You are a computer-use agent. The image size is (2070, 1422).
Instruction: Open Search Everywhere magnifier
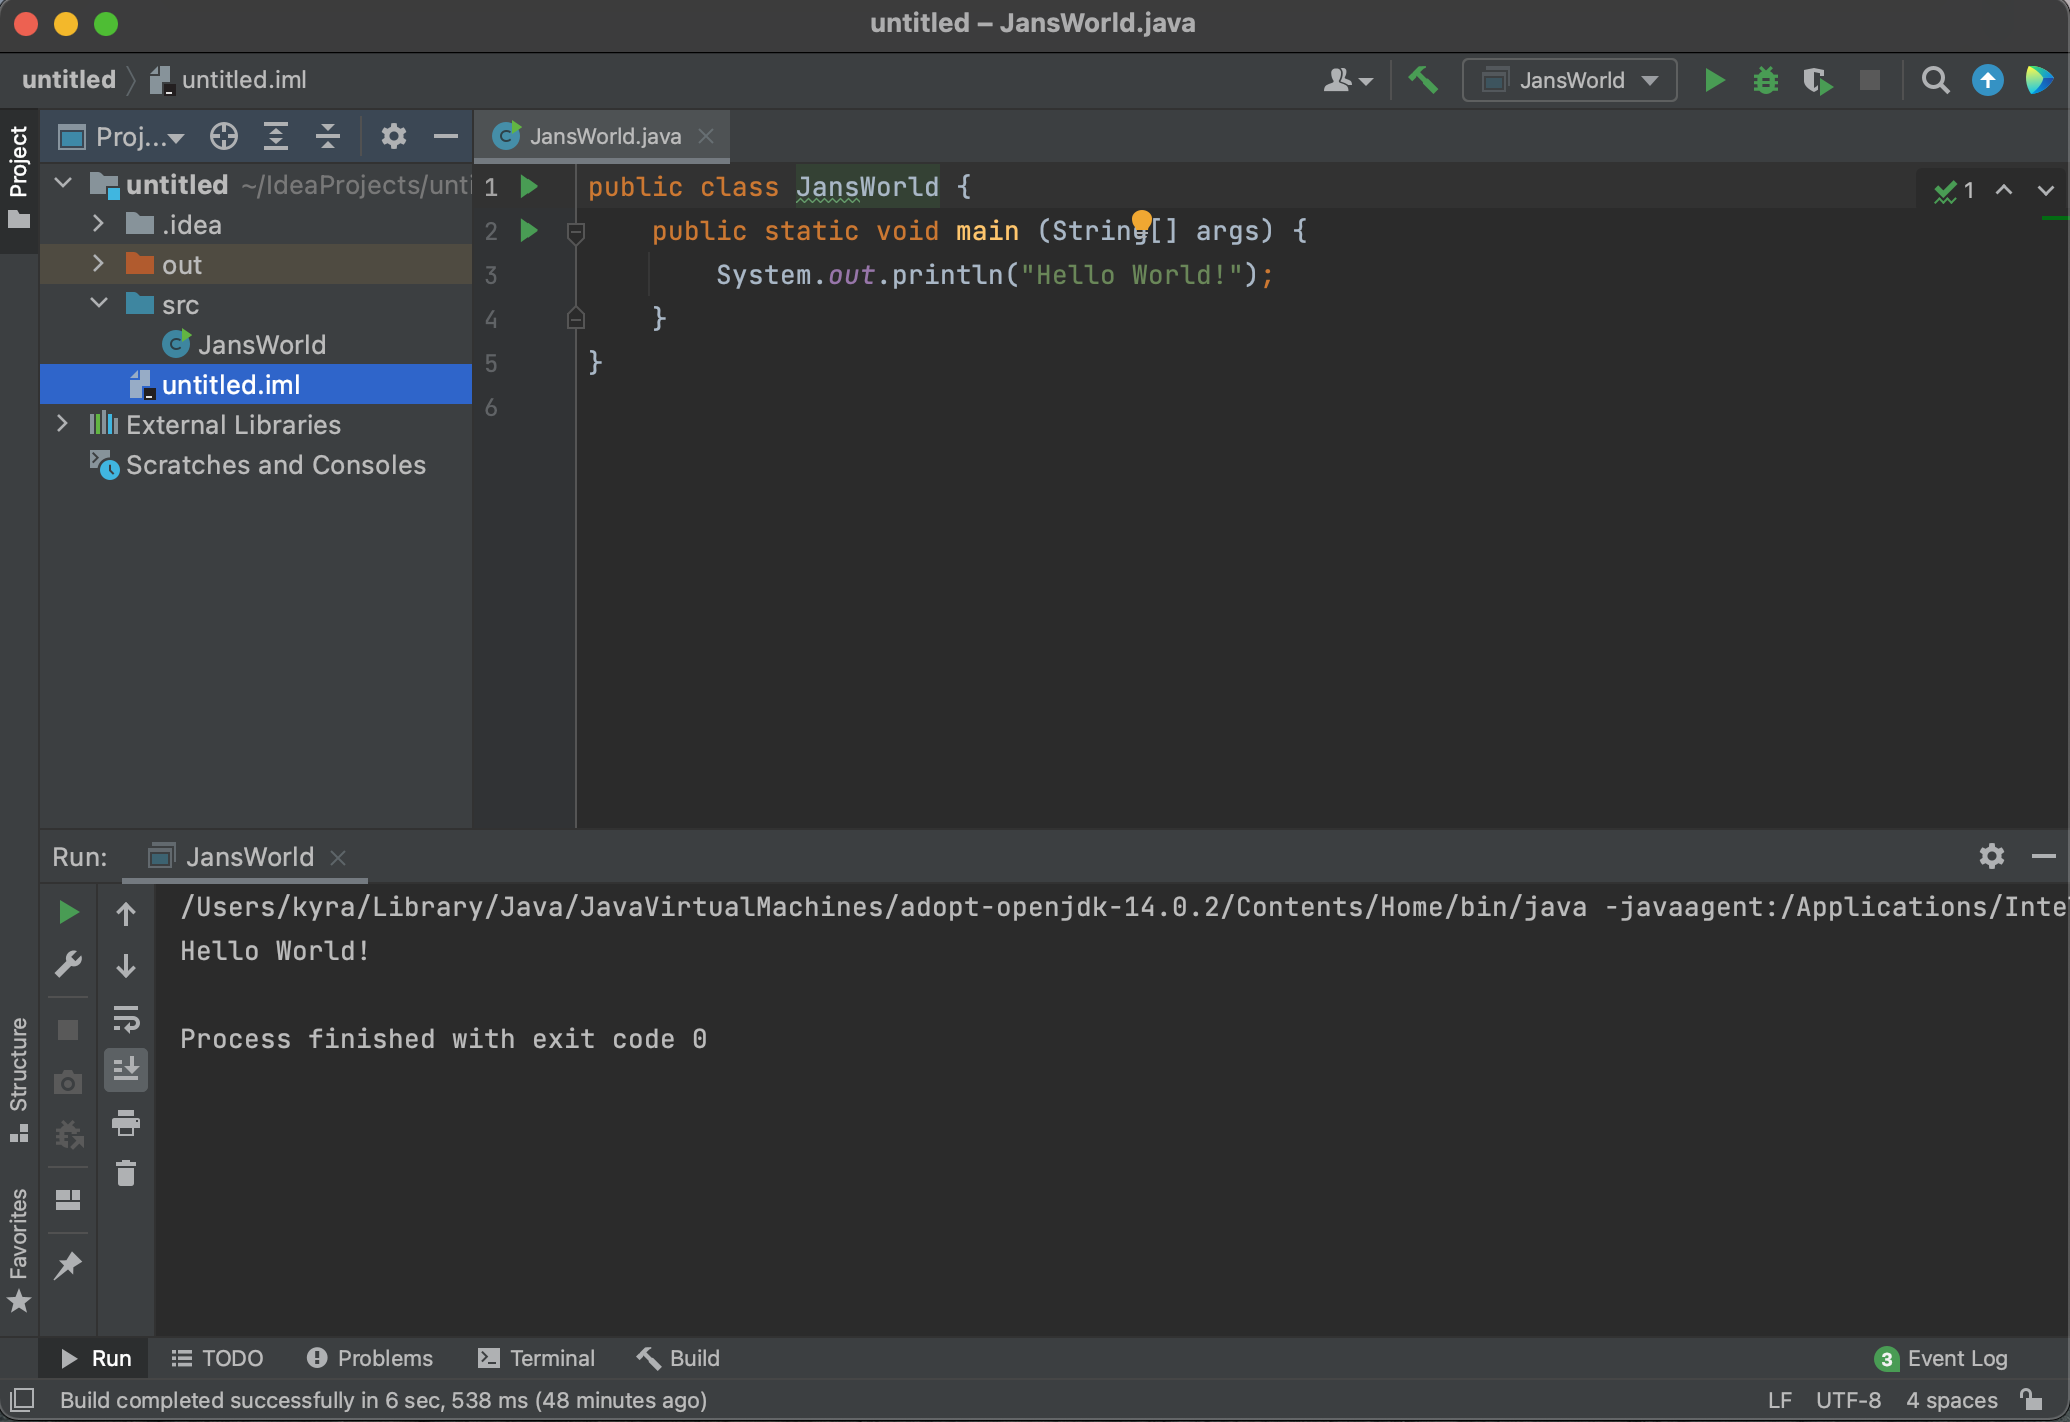tap(1936, 80)
